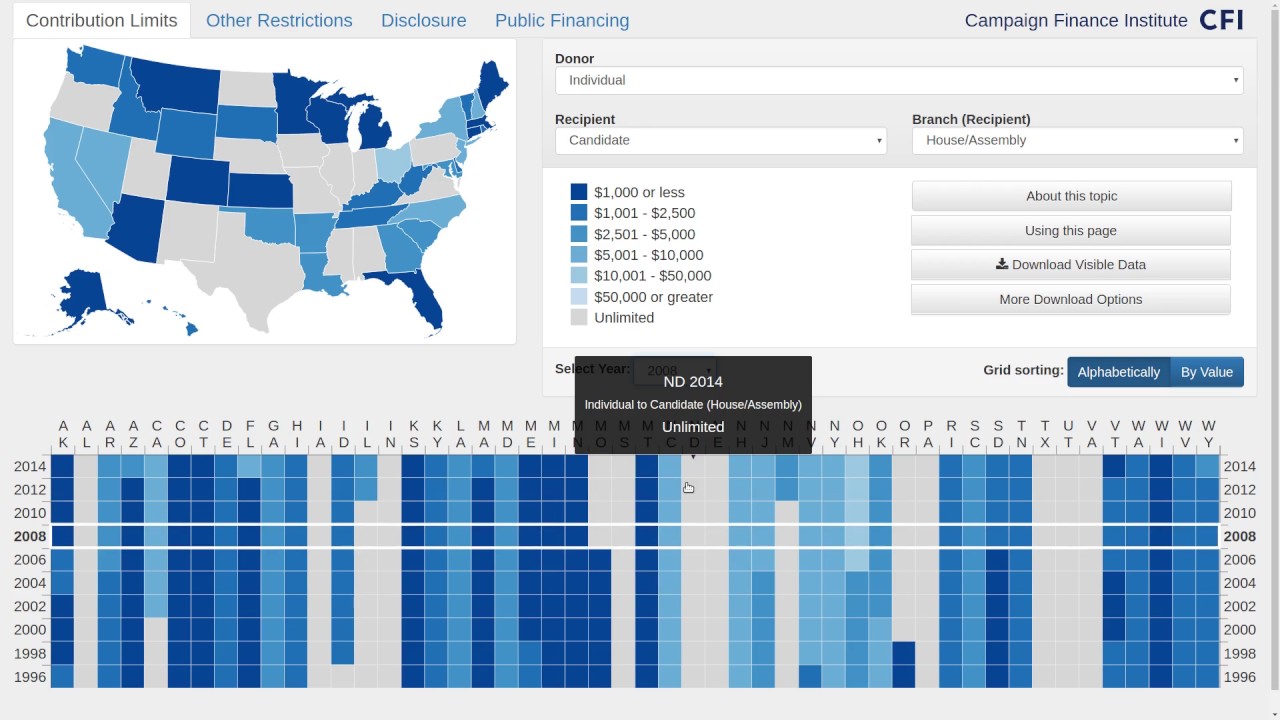Click the left 2000 row label
The height and width of the screenshot is (720, 1280).
(x=30, y=630)
